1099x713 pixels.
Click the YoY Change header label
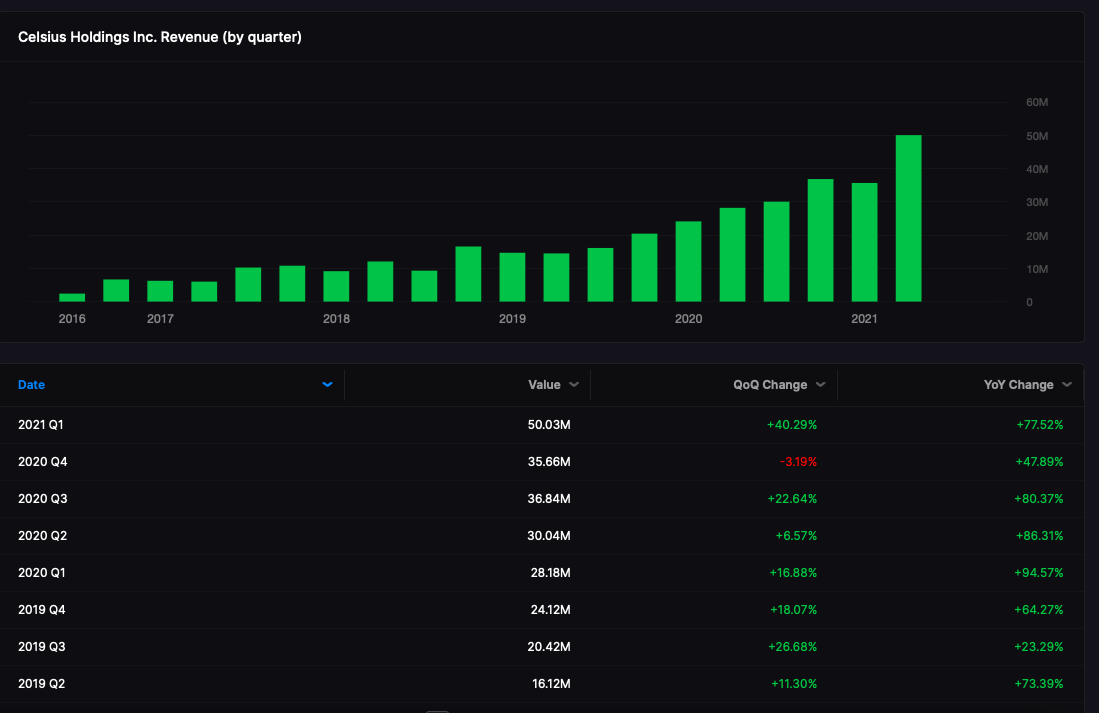click(1018, 384)
